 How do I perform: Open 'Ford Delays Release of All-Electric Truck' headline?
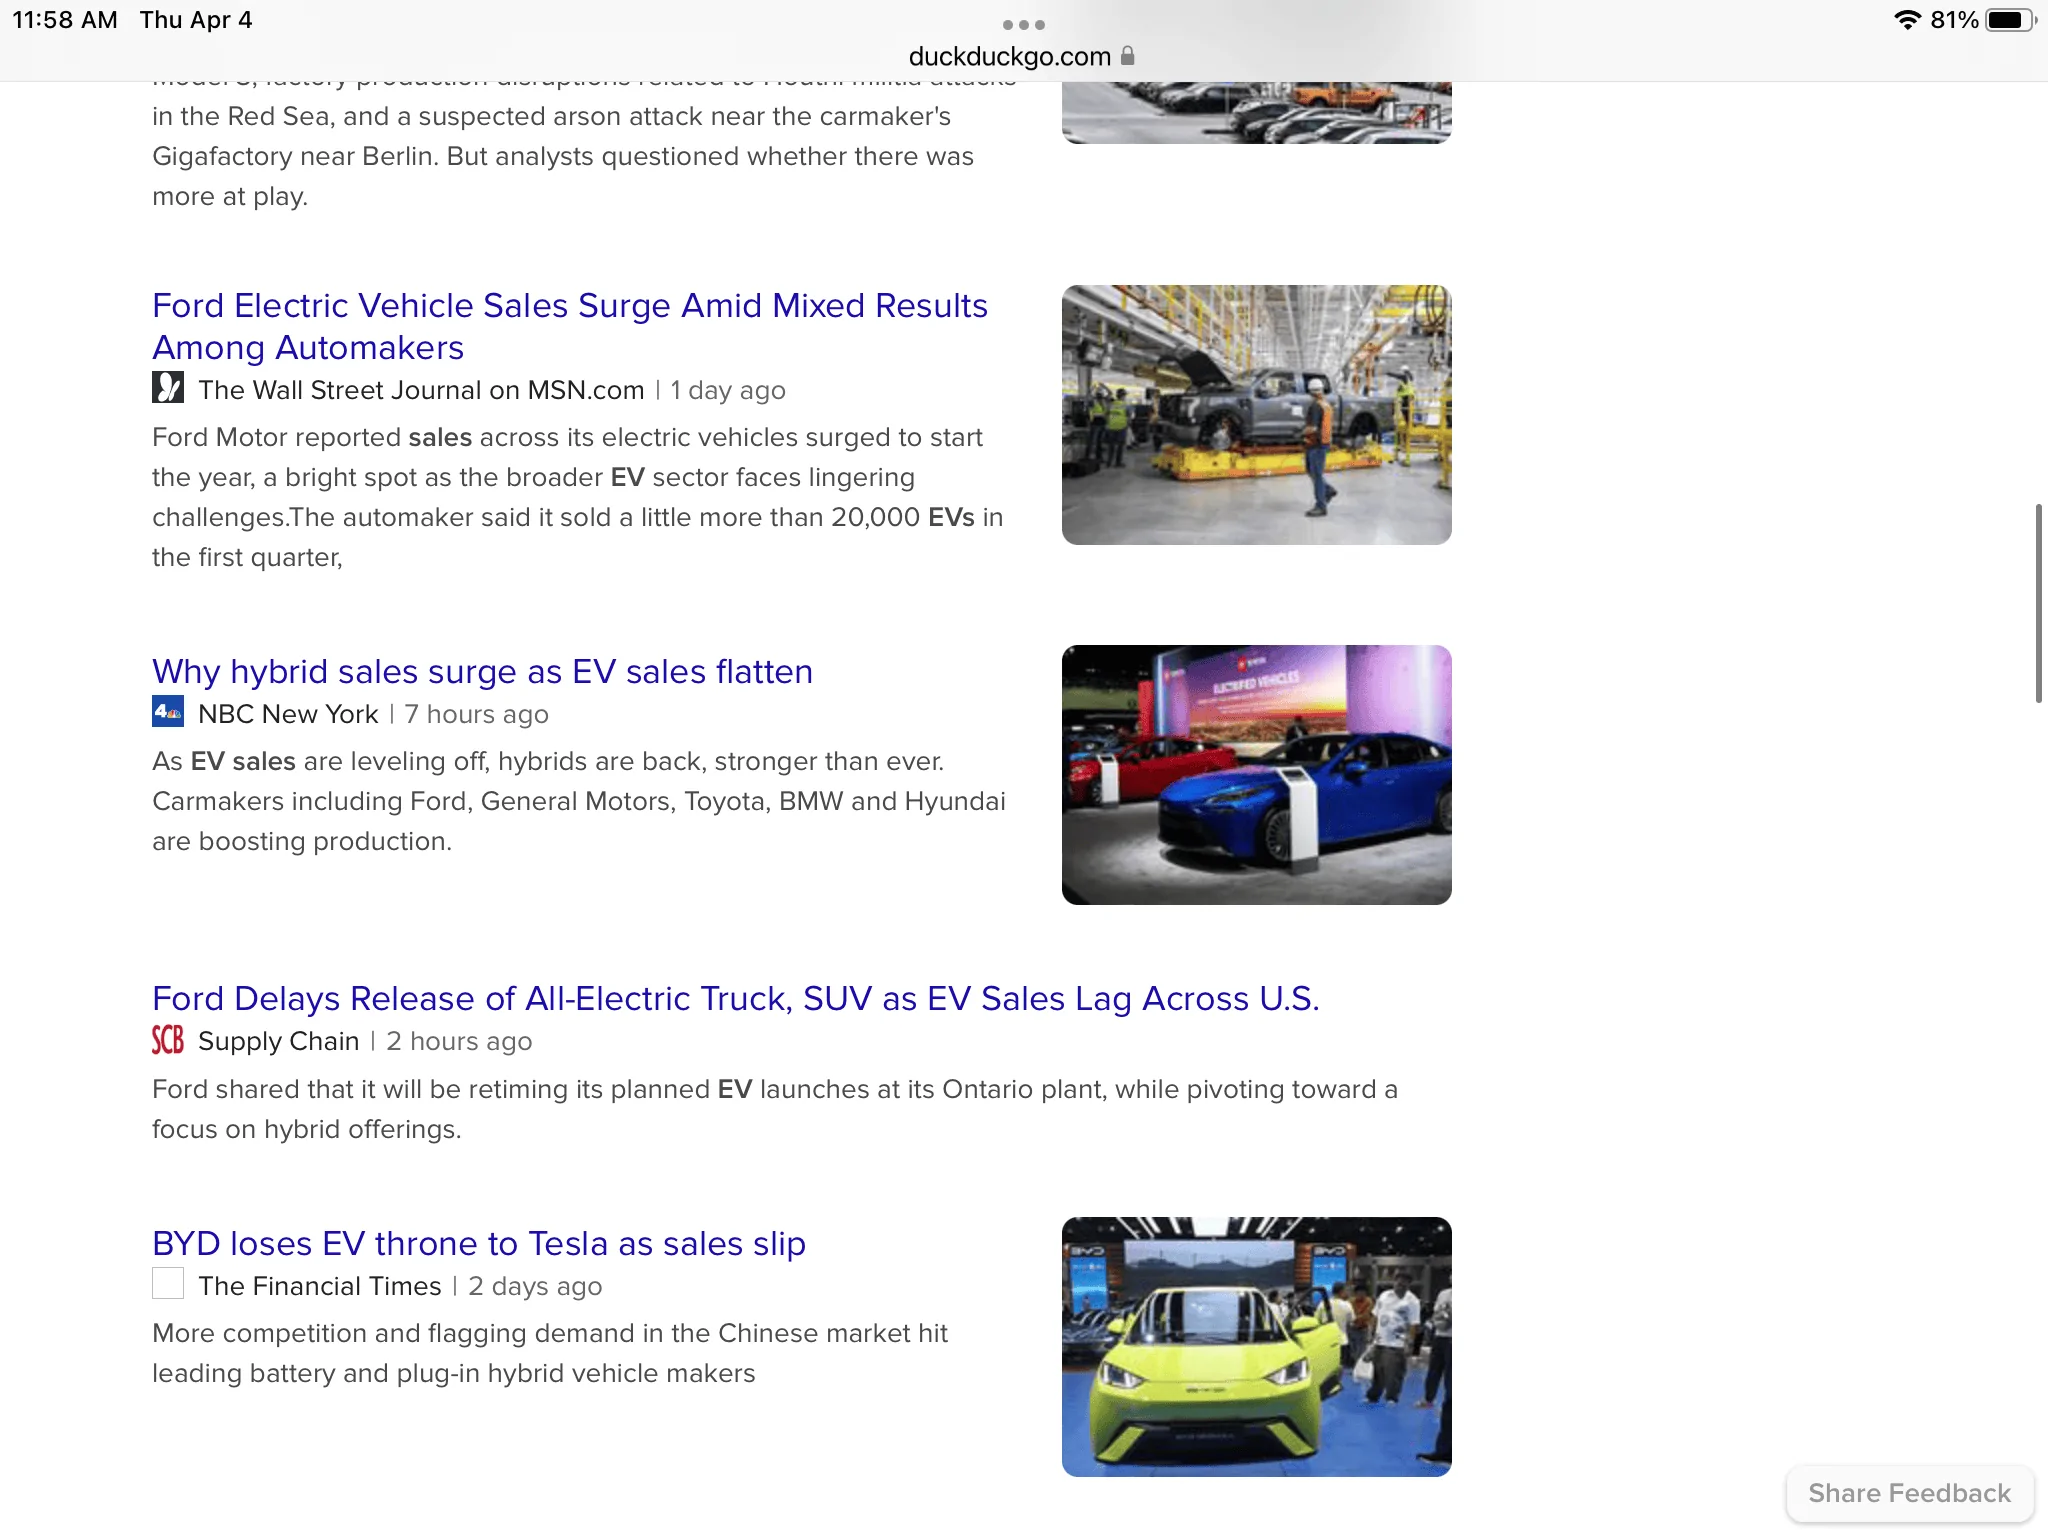point(736,998)
